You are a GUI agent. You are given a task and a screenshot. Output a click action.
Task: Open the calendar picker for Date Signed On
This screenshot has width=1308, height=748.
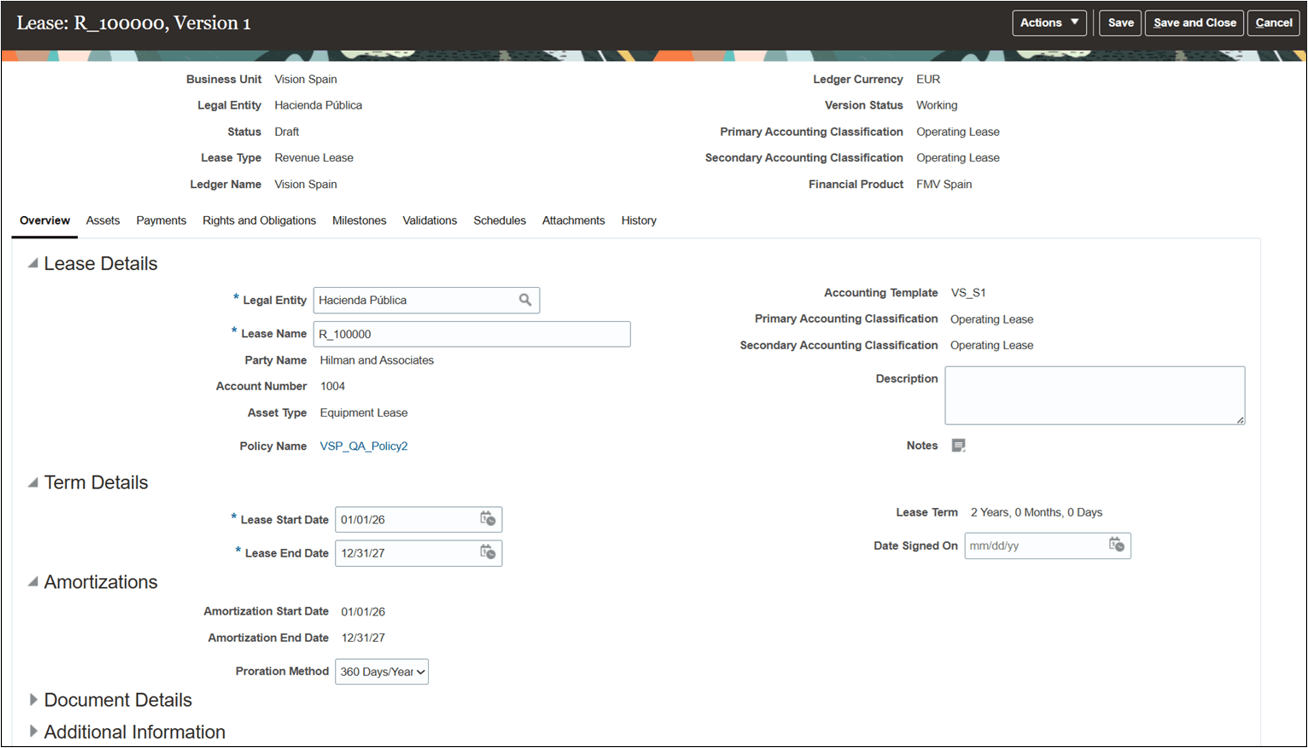pos(1117,545)
